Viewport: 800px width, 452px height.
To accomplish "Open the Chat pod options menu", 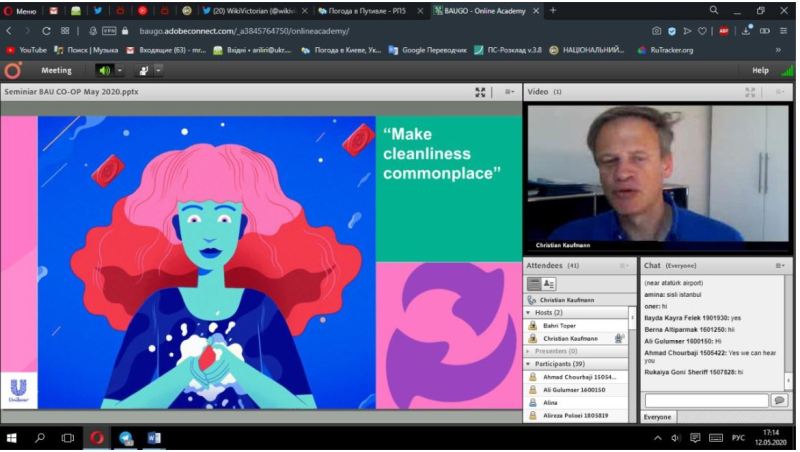I will point(780,266).
